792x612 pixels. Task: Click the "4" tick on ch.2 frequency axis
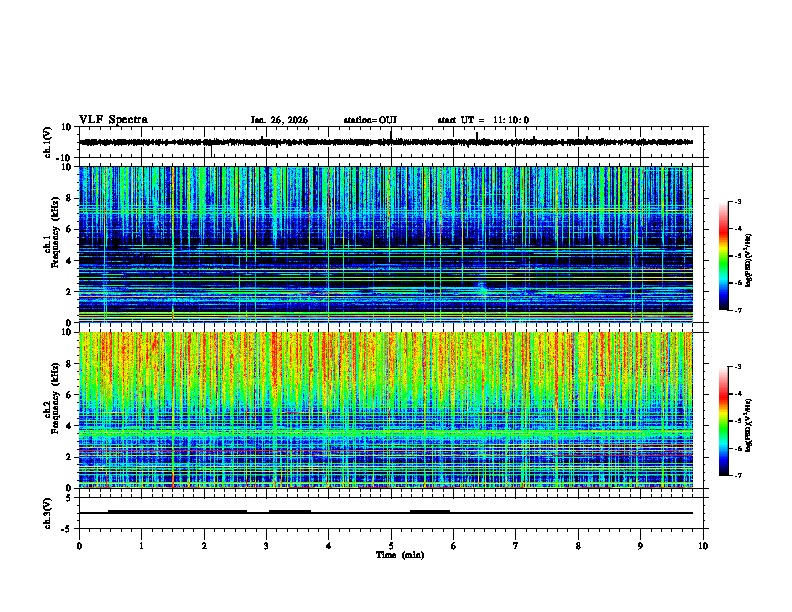pyautogui.click(x=69, y=426)
